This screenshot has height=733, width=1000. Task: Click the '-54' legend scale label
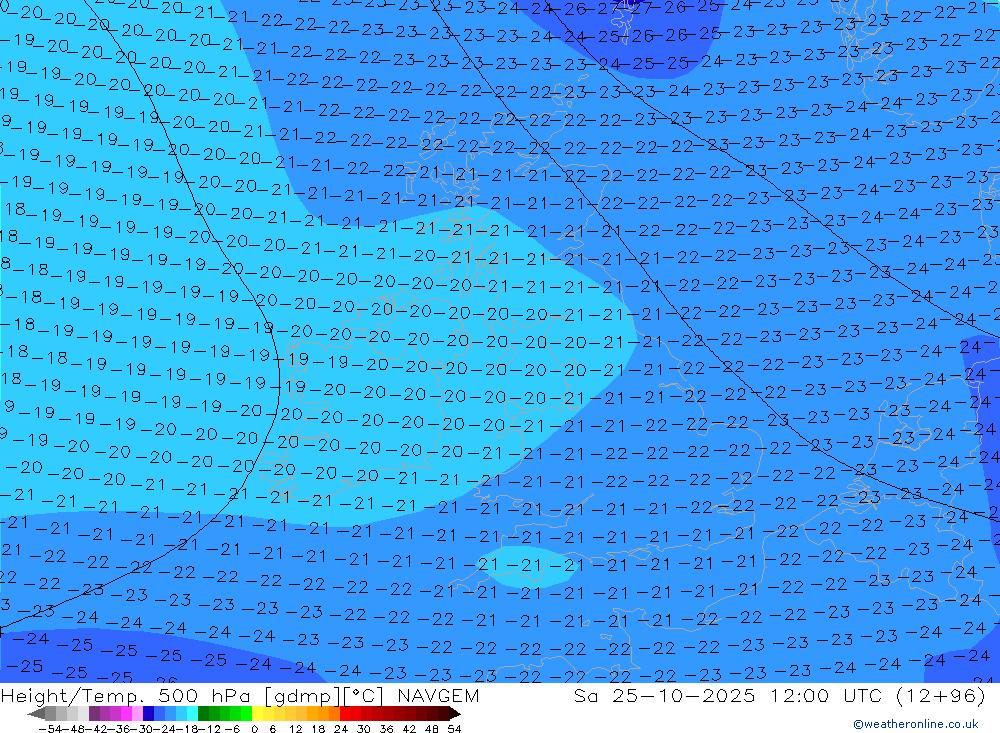(50, 729)
